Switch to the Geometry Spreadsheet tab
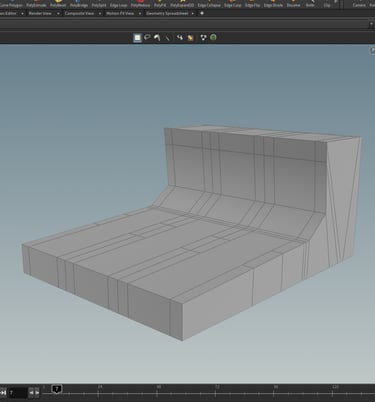This screenshot has height=402, width=375. (167, 13)
